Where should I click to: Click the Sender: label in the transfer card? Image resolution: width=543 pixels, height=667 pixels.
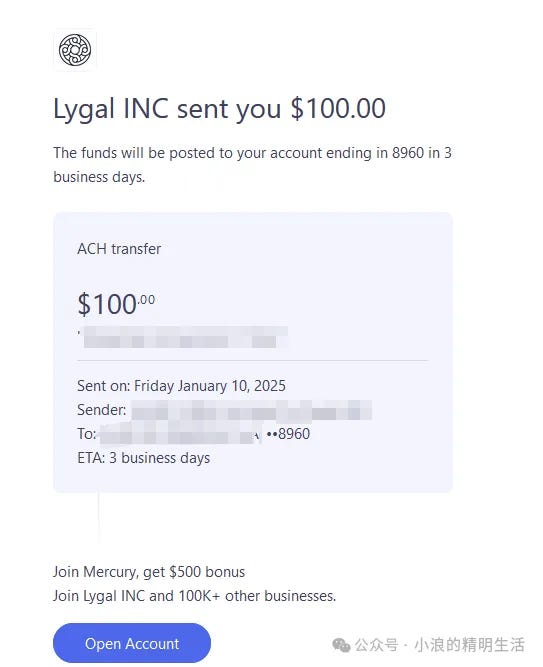click(x=102, y=410)
